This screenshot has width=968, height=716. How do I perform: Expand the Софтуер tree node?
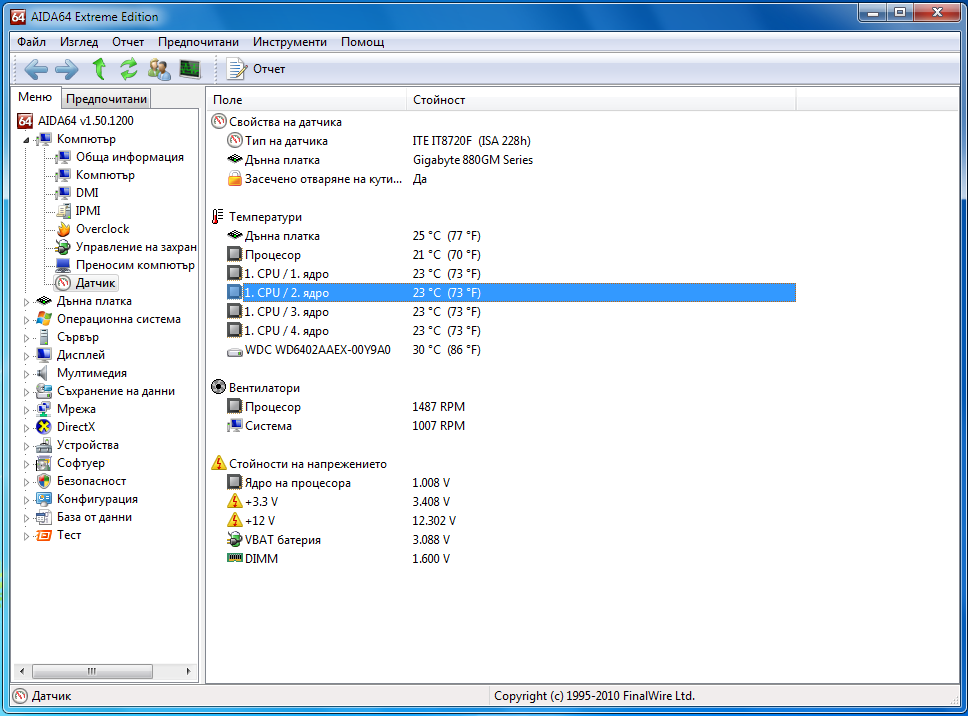pos(27,464)
